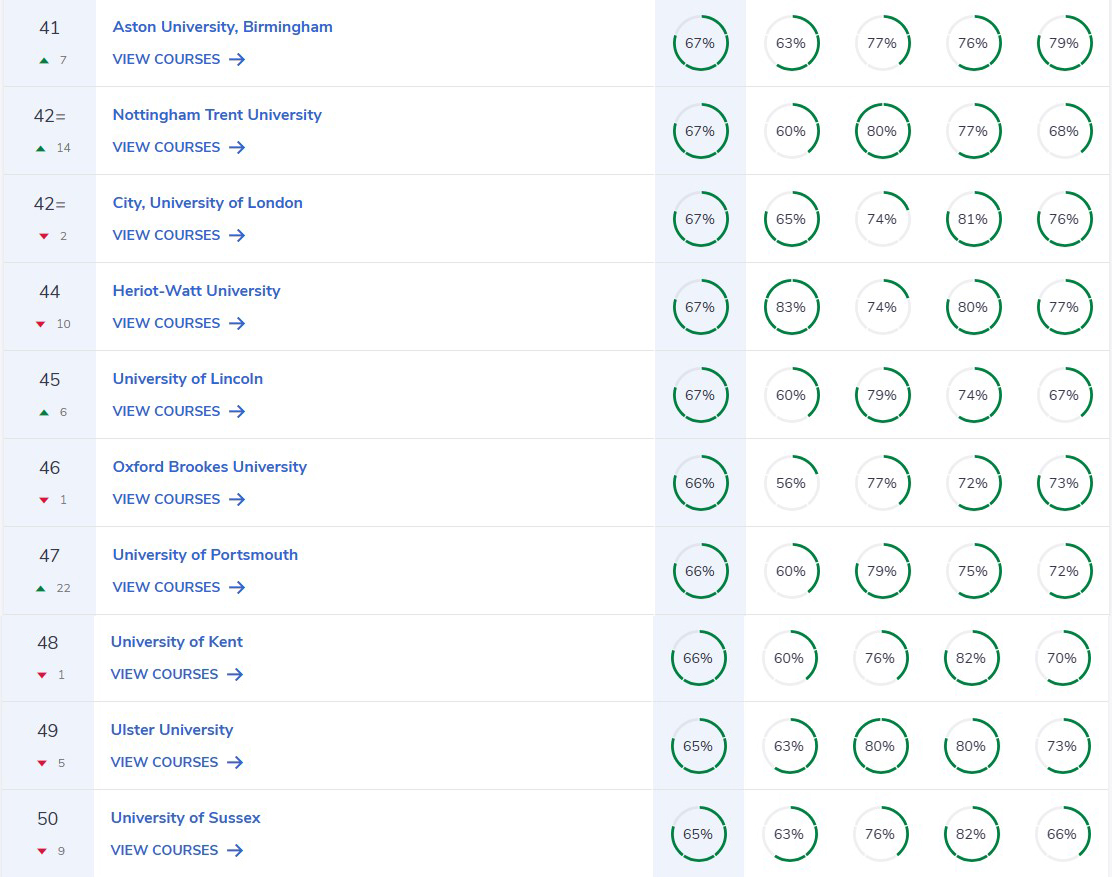The image size is (1112, 887).
Task: Click the red down arrow under rank 44
Action: click(41, 324)
